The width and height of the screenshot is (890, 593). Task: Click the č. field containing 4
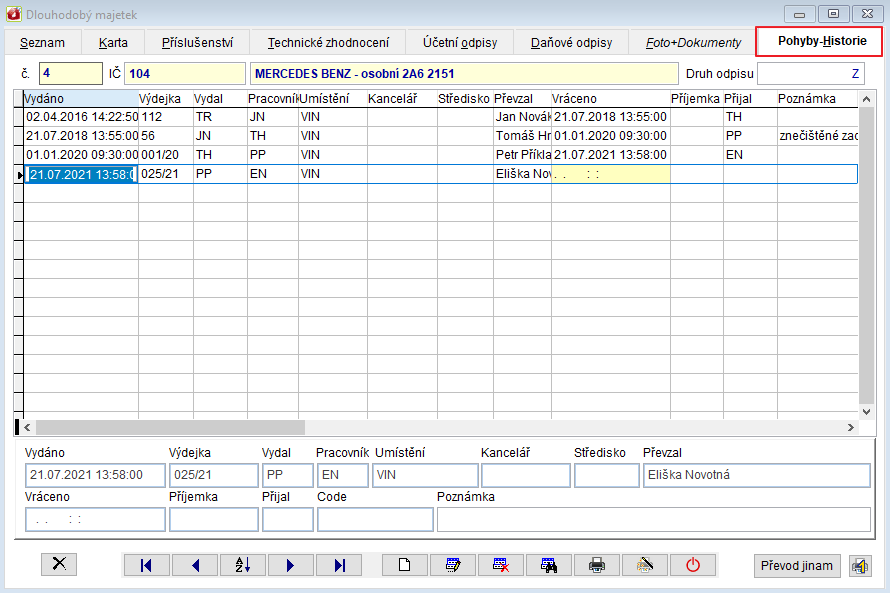pyautogui.click(x=71, y=74)
